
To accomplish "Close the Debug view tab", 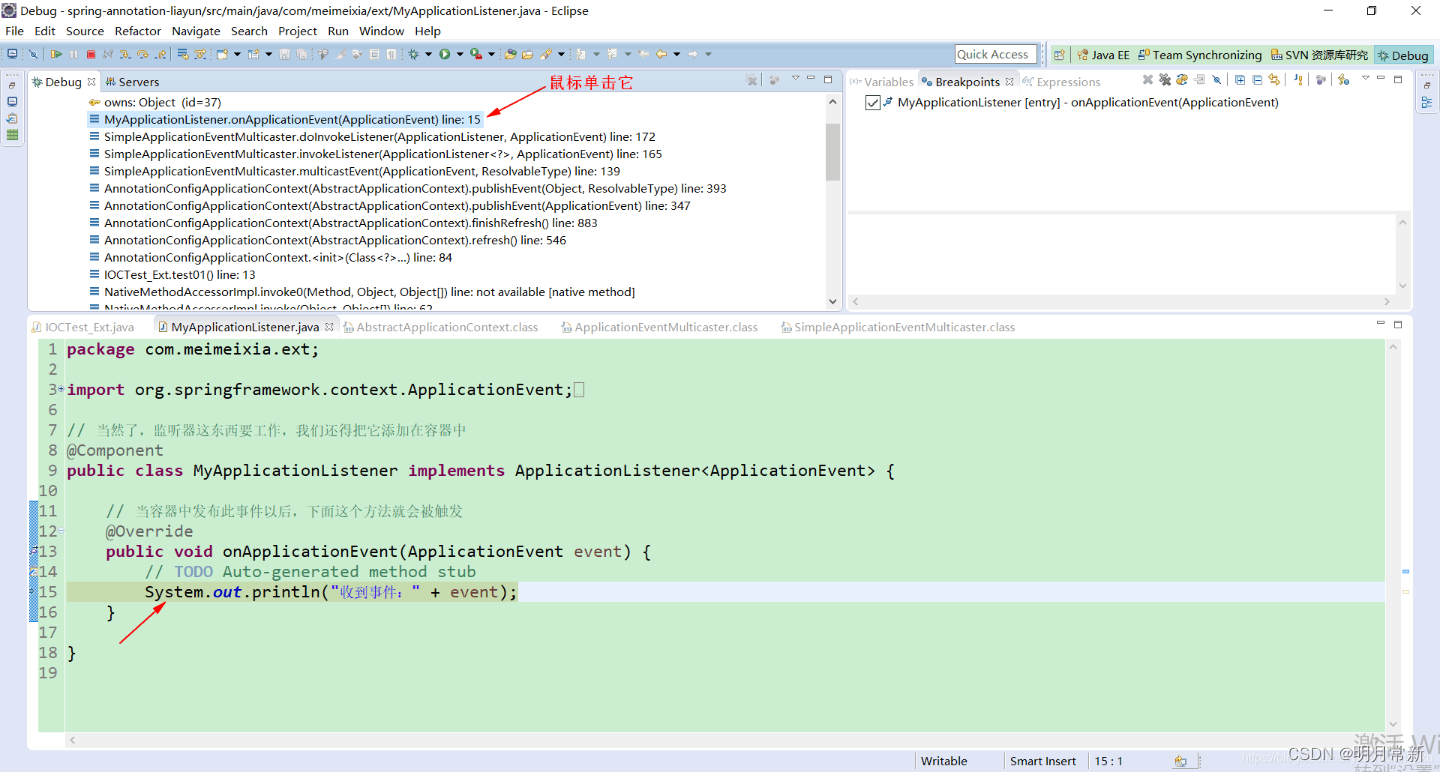I will (91, 82).
